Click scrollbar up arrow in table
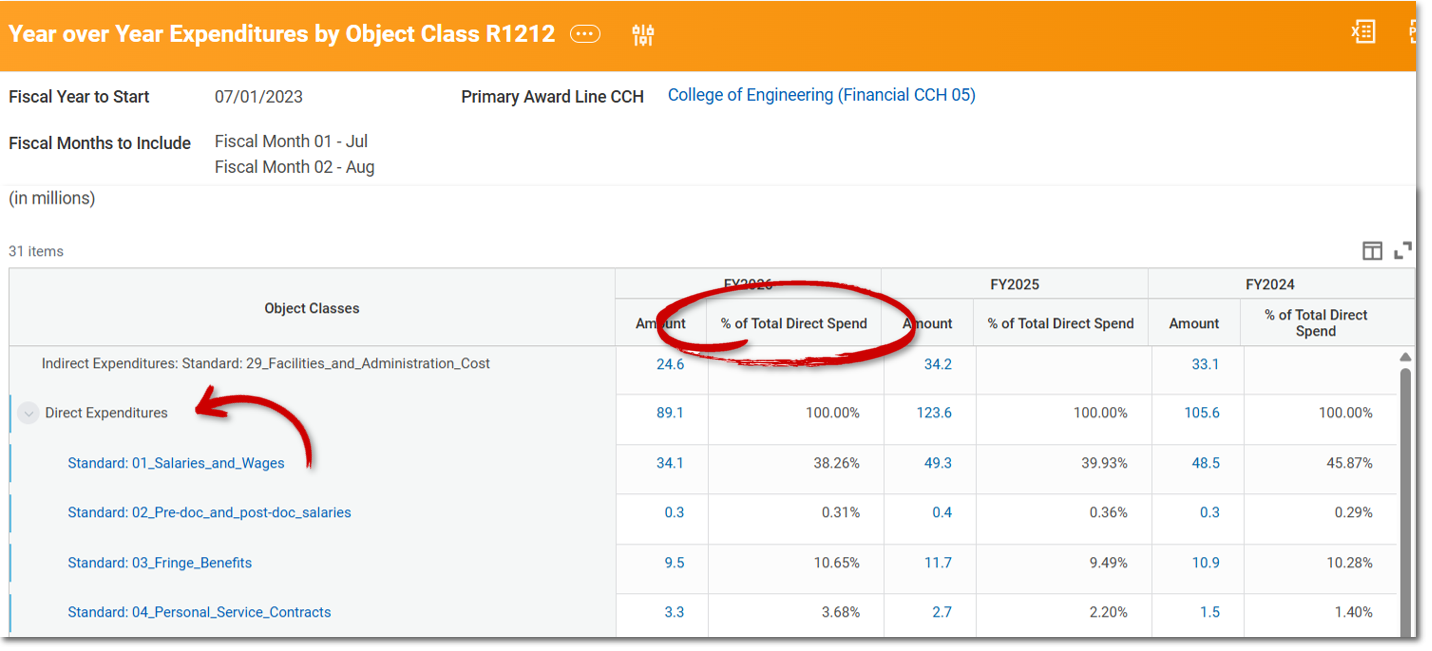 coord(1405,358)
